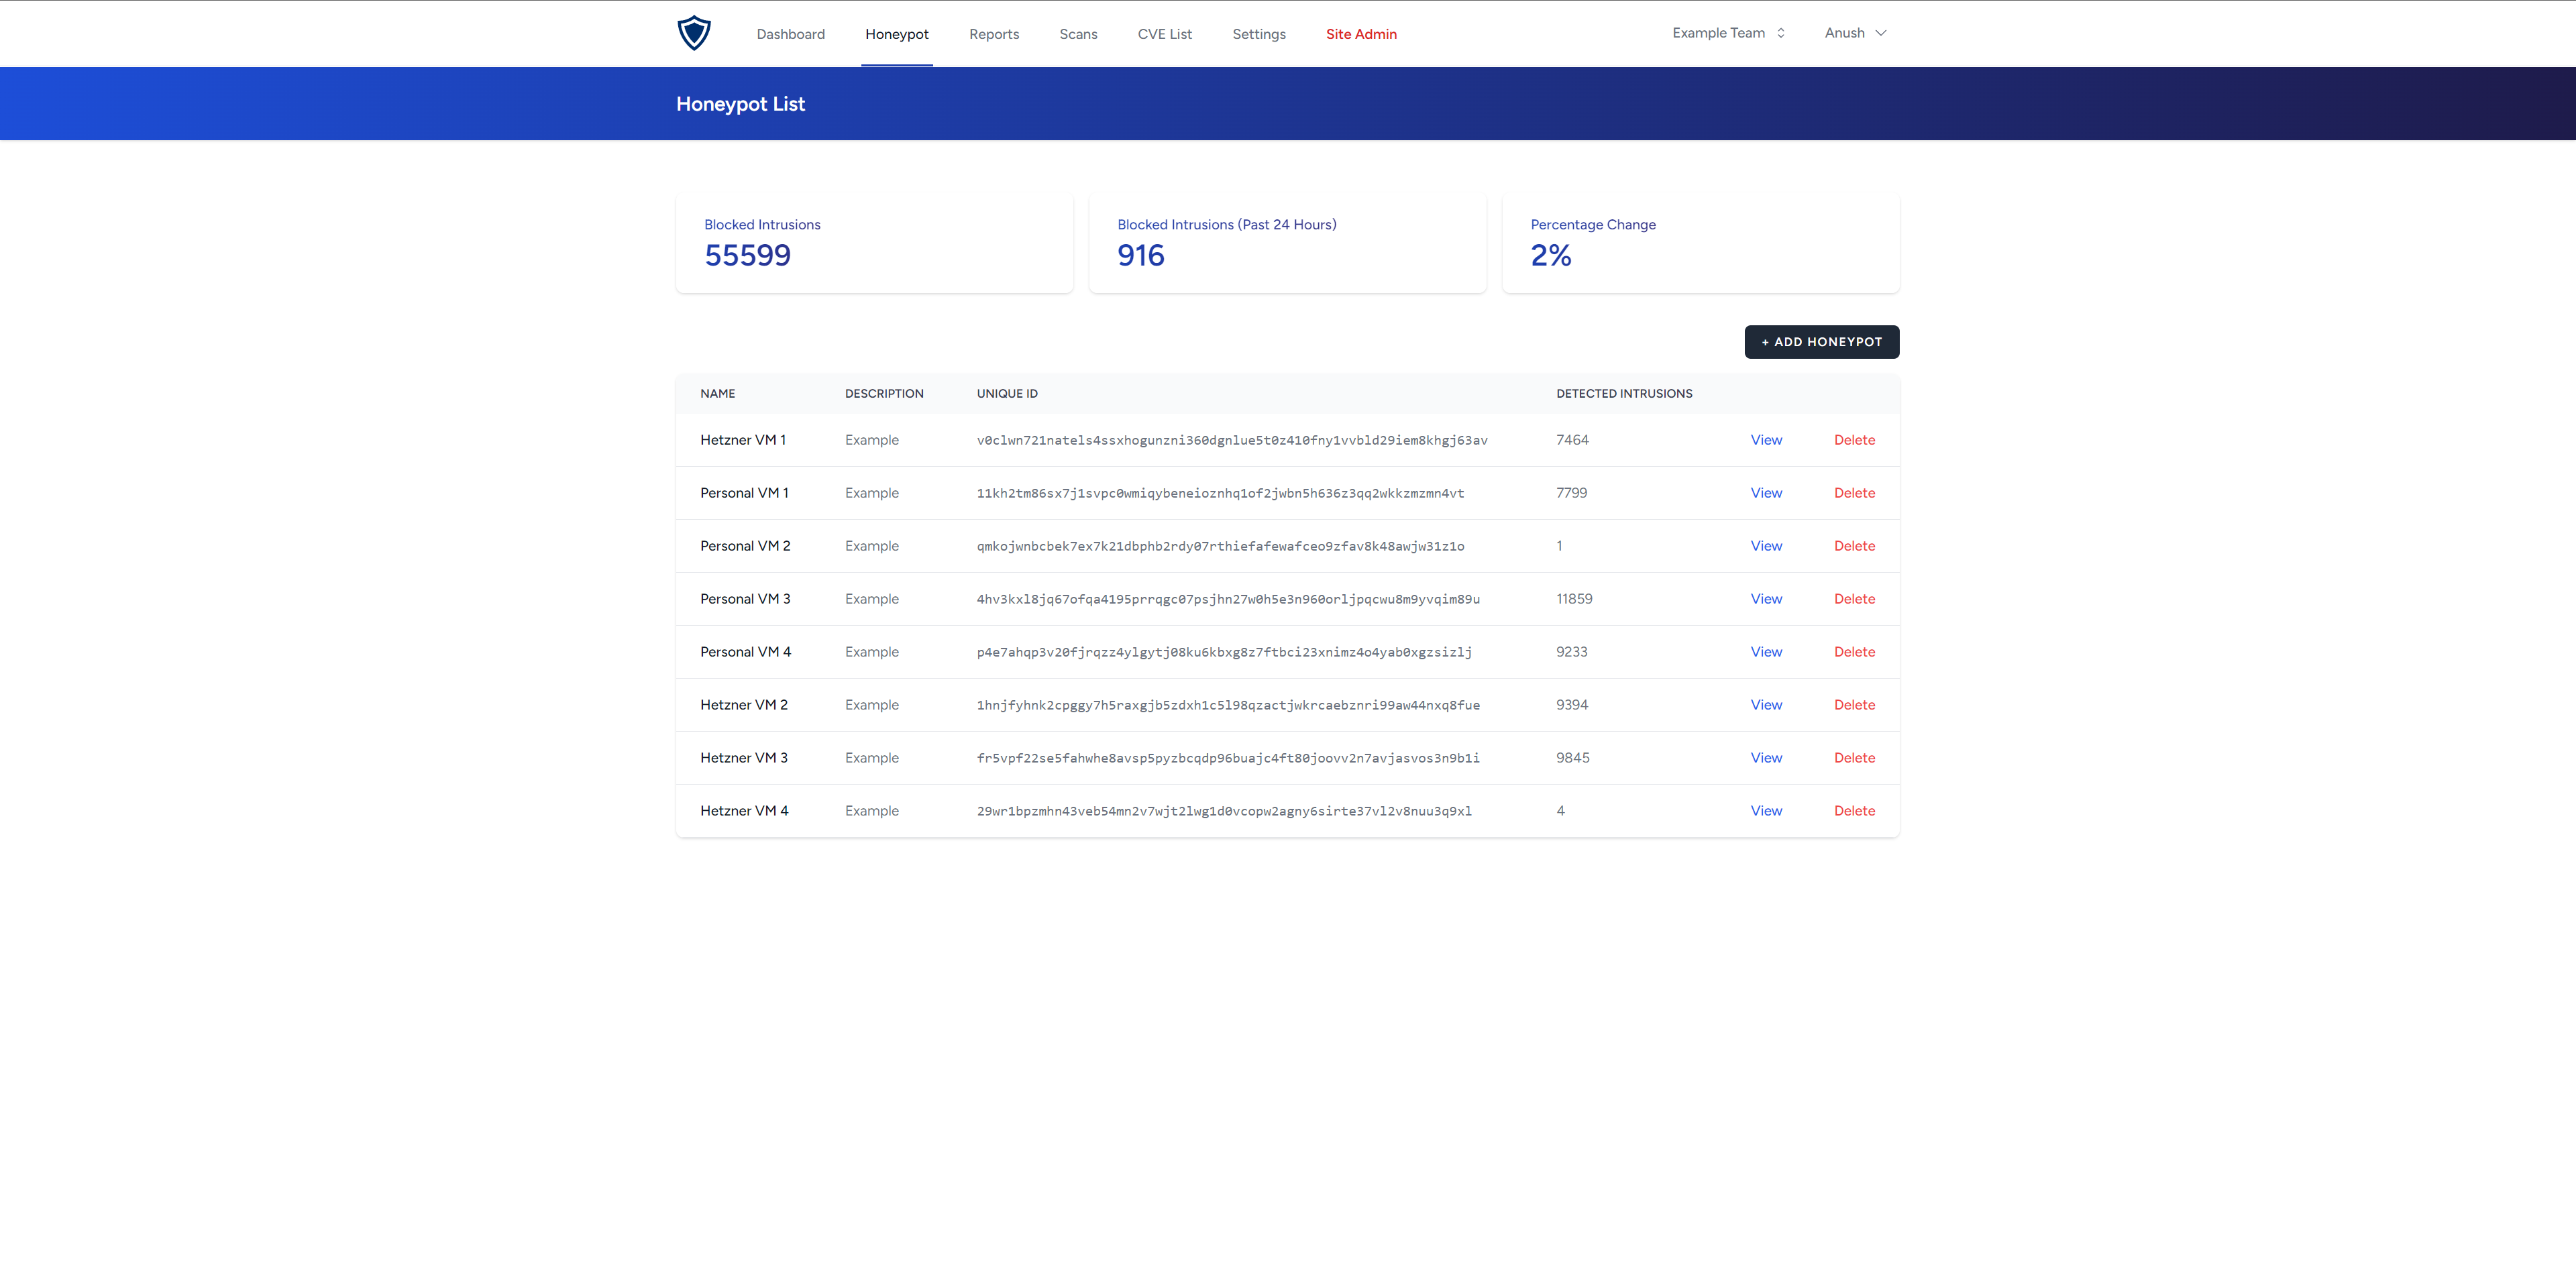Click the unique ID starting with v0clwn721
The height and width of the screenshot is (1287, 2576).
[x=1232, y=441]
